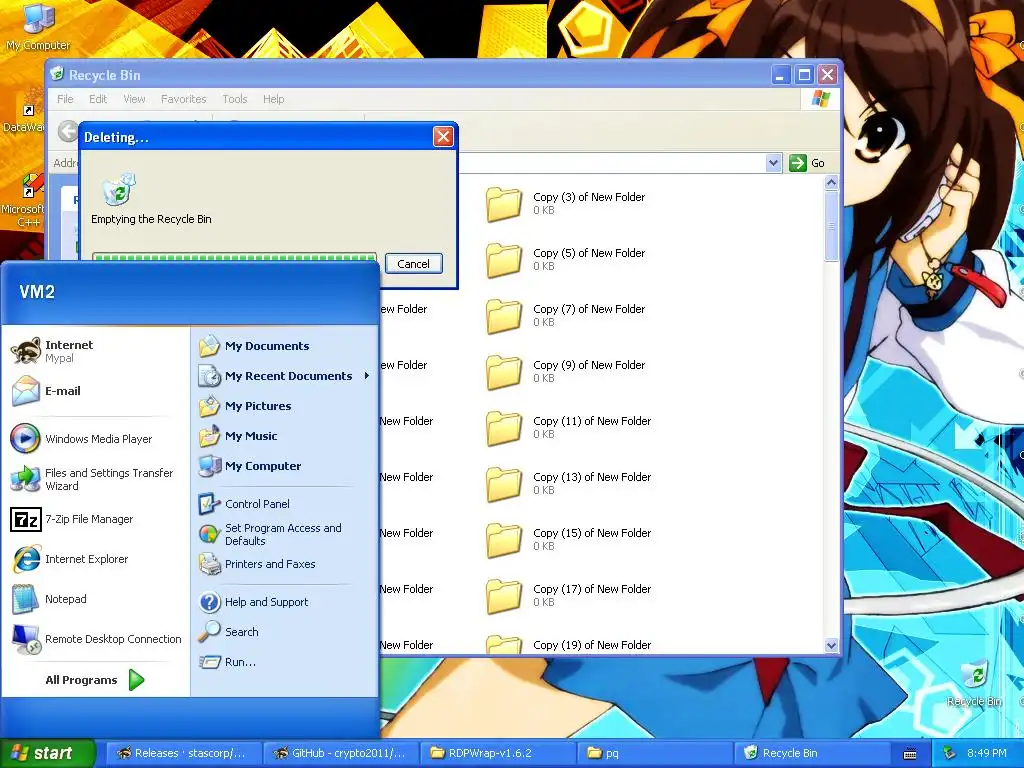1024x768 pixels.
Task: Select Copy (17) of New Folder icon
Action: click(x=504, y=597)
